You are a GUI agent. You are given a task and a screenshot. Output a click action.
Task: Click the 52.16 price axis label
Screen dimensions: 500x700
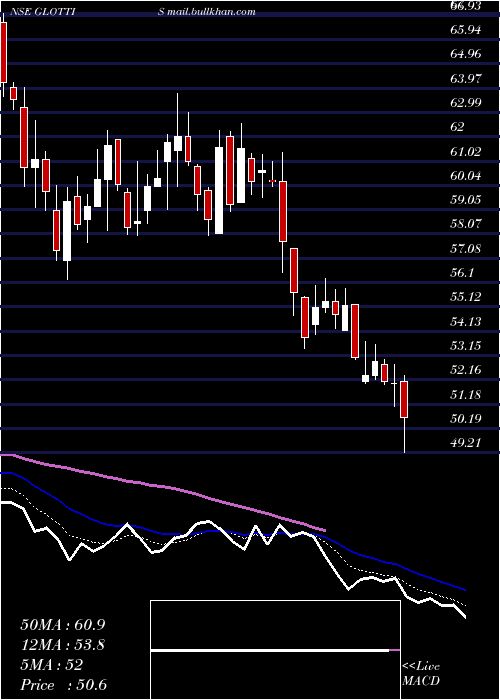(466, 370)
